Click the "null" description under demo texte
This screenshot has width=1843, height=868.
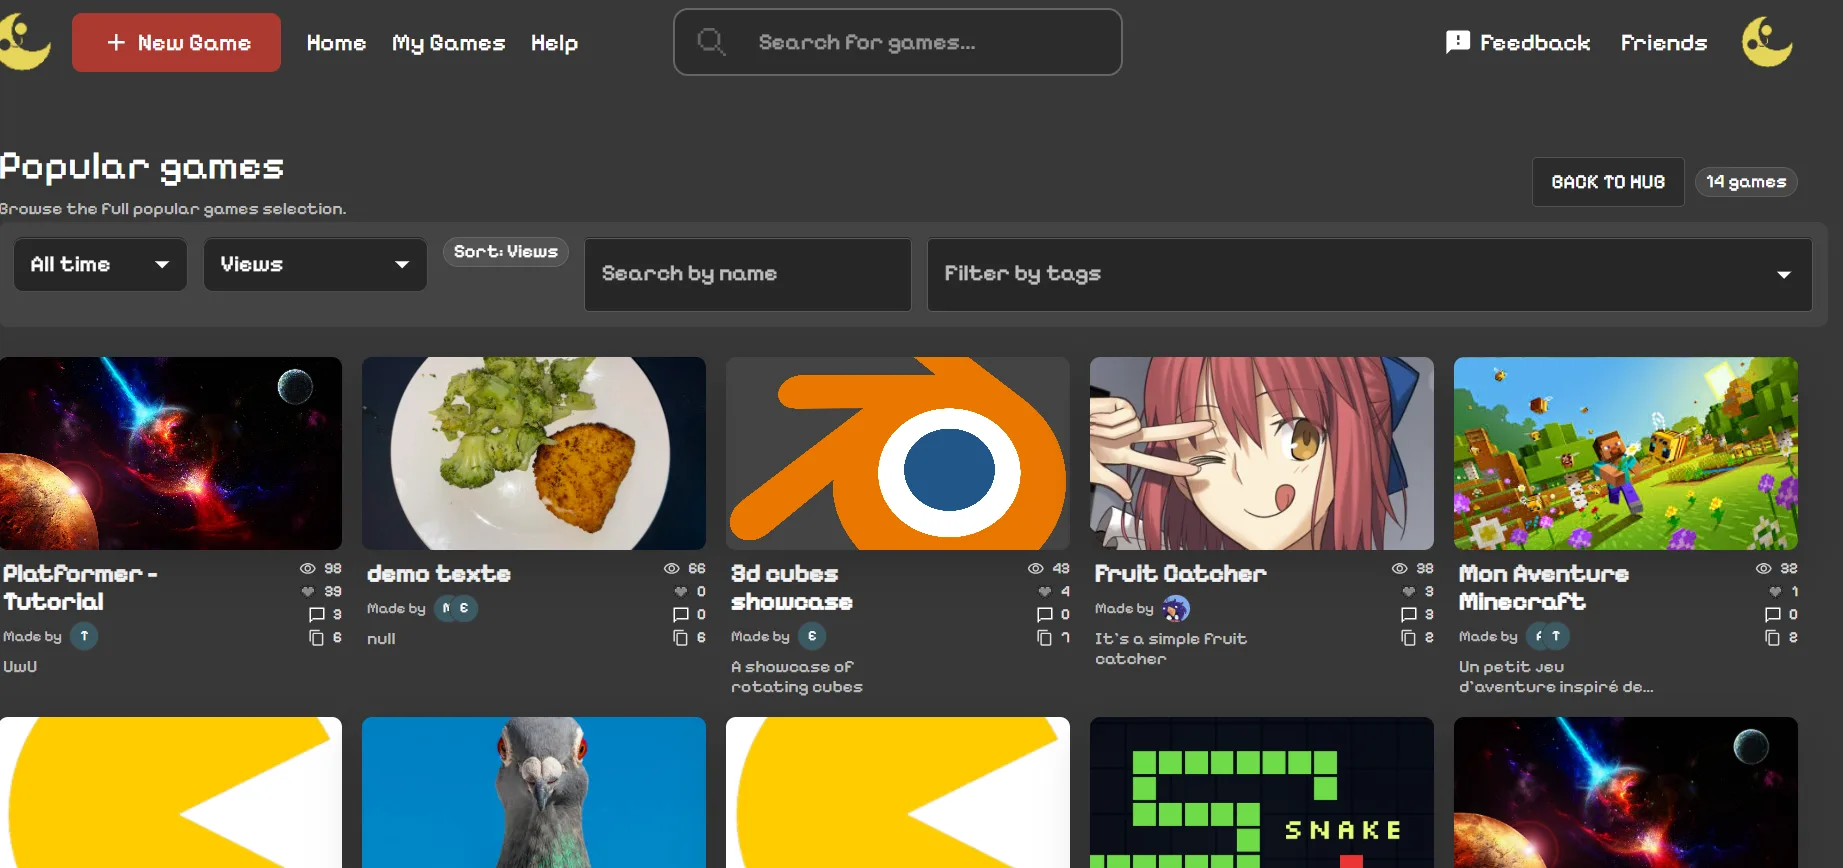click(381, 638)
